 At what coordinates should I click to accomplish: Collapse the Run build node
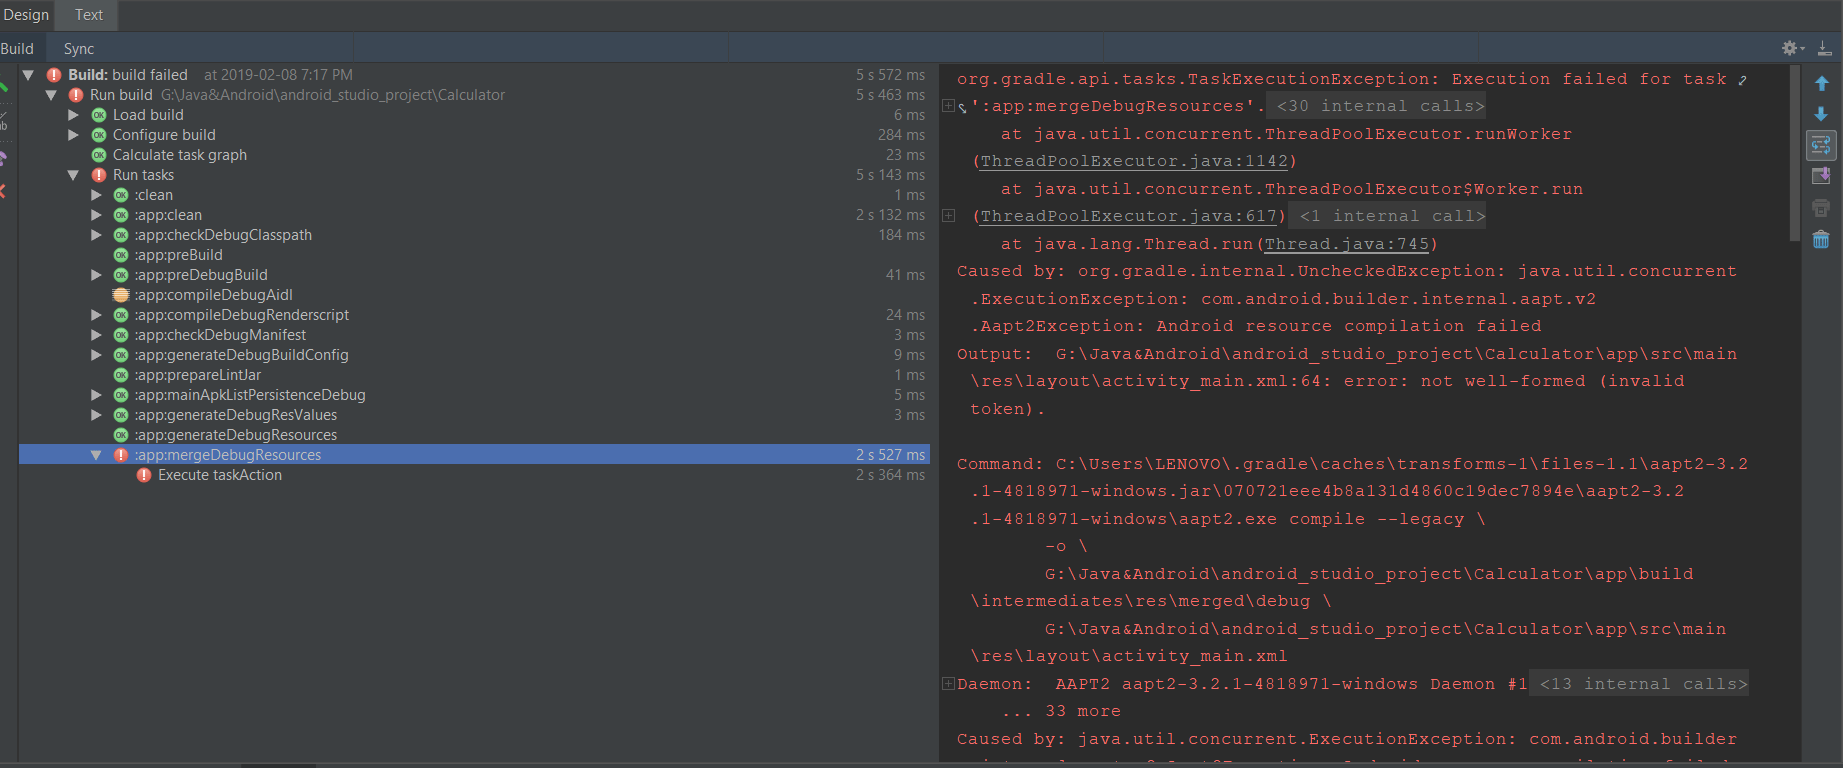51,95
